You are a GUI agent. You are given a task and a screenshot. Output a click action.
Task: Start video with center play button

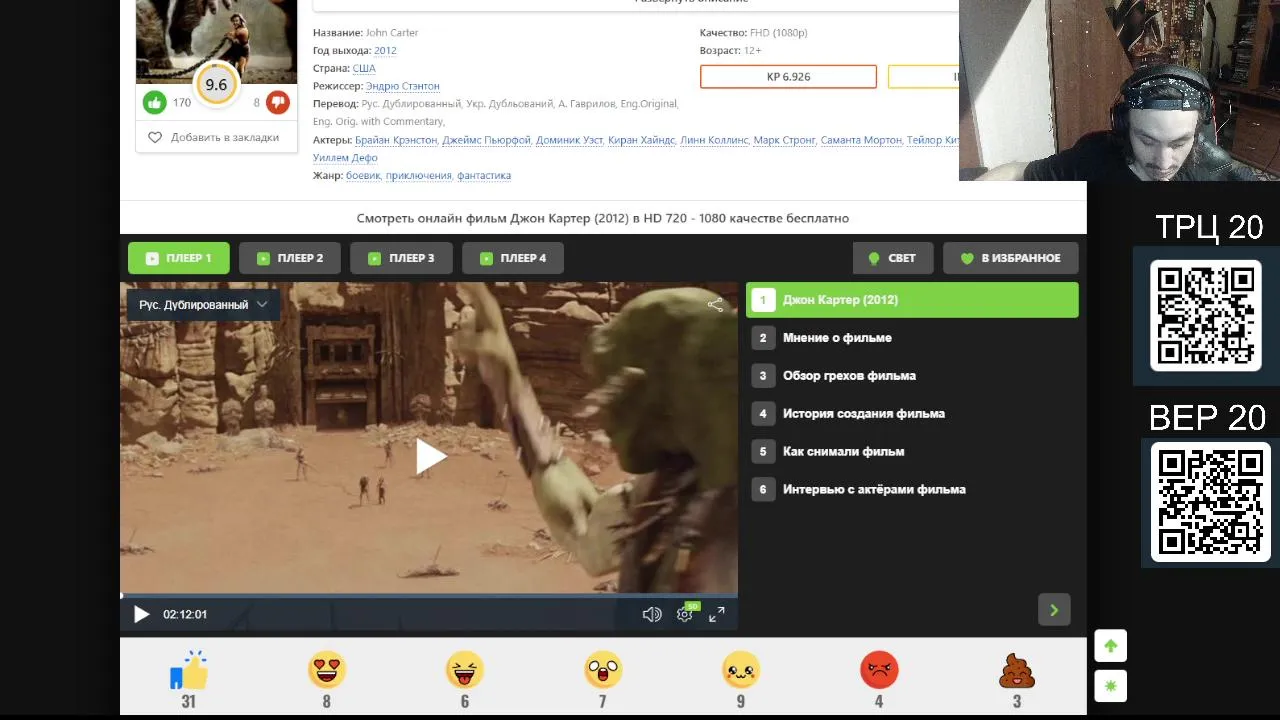[430, 457]
